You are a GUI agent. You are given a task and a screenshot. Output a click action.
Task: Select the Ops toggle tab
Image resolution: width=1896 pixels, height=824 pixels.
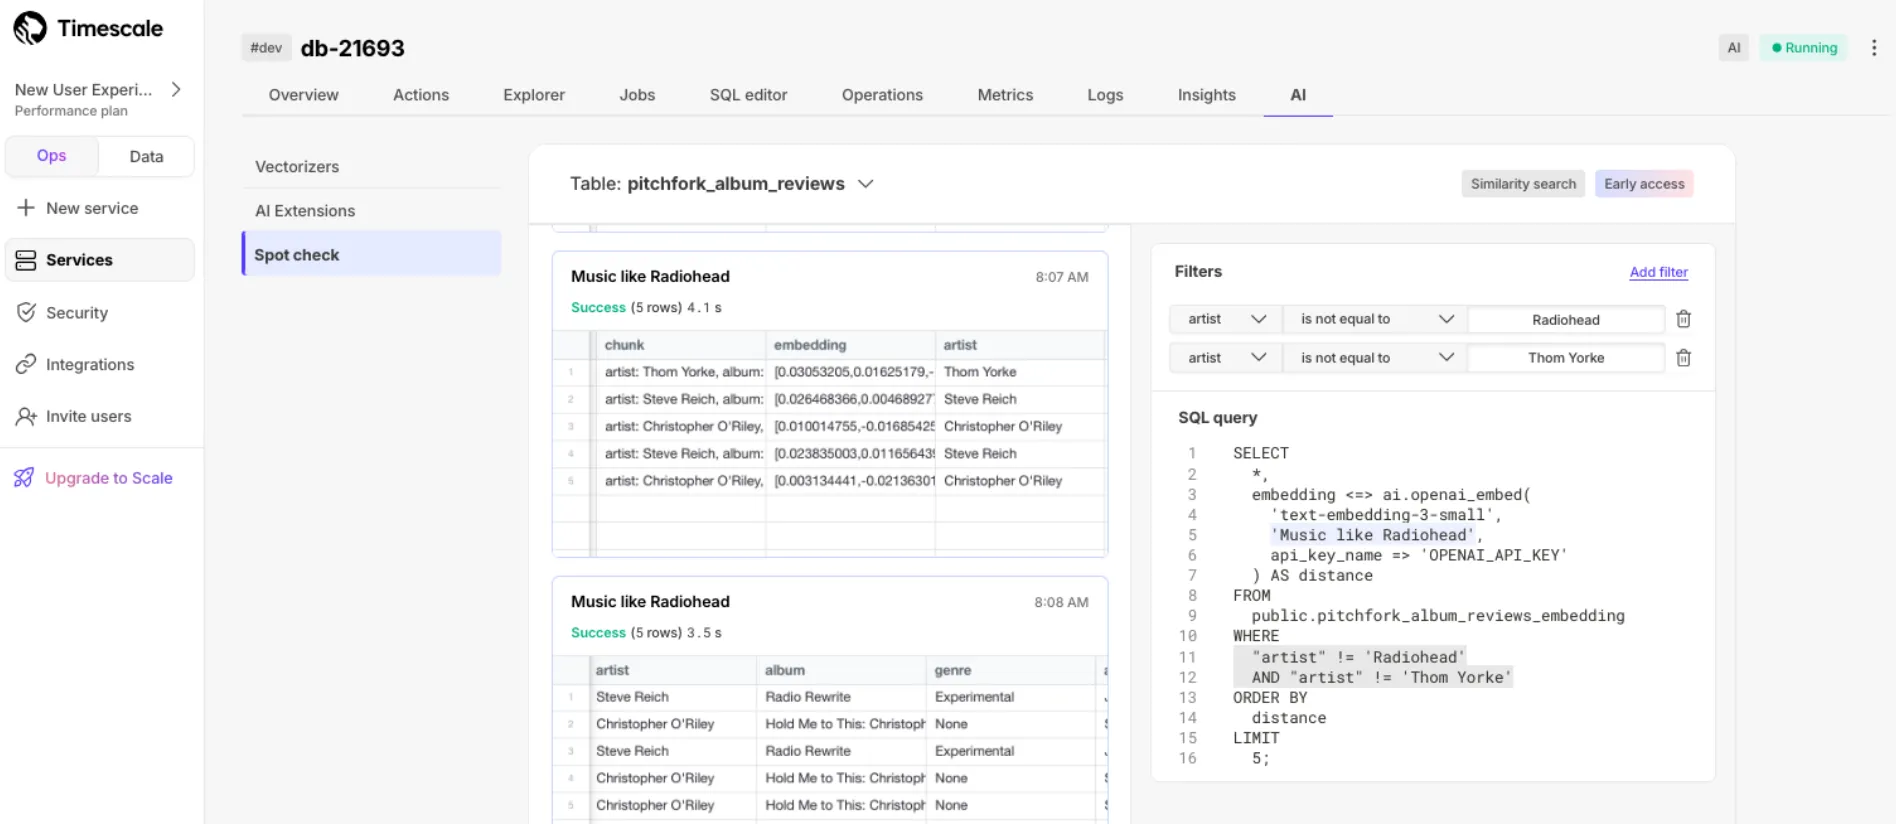52,156
